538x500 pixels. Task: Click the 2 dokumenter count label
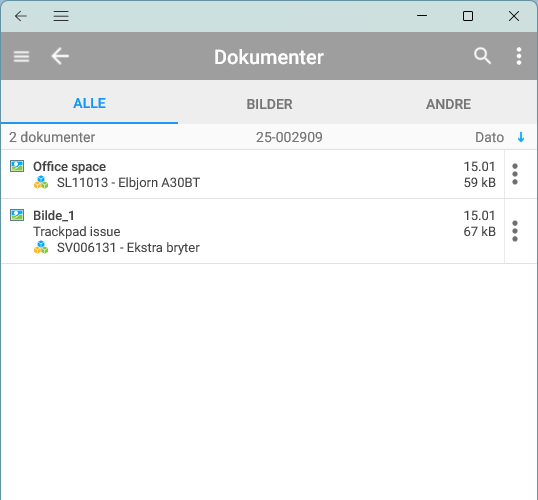pos(52,137)
